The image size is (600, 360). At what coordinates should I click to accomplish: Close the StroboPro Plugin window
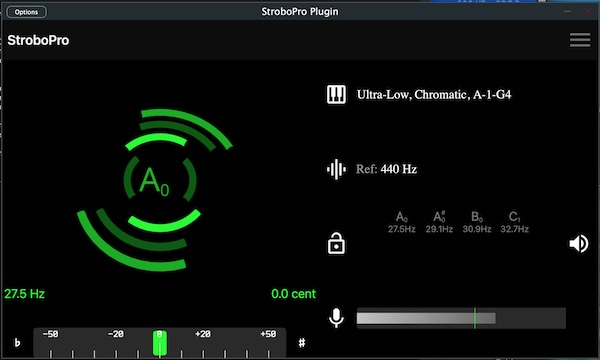pyautogui.click(x=588, y=11)
